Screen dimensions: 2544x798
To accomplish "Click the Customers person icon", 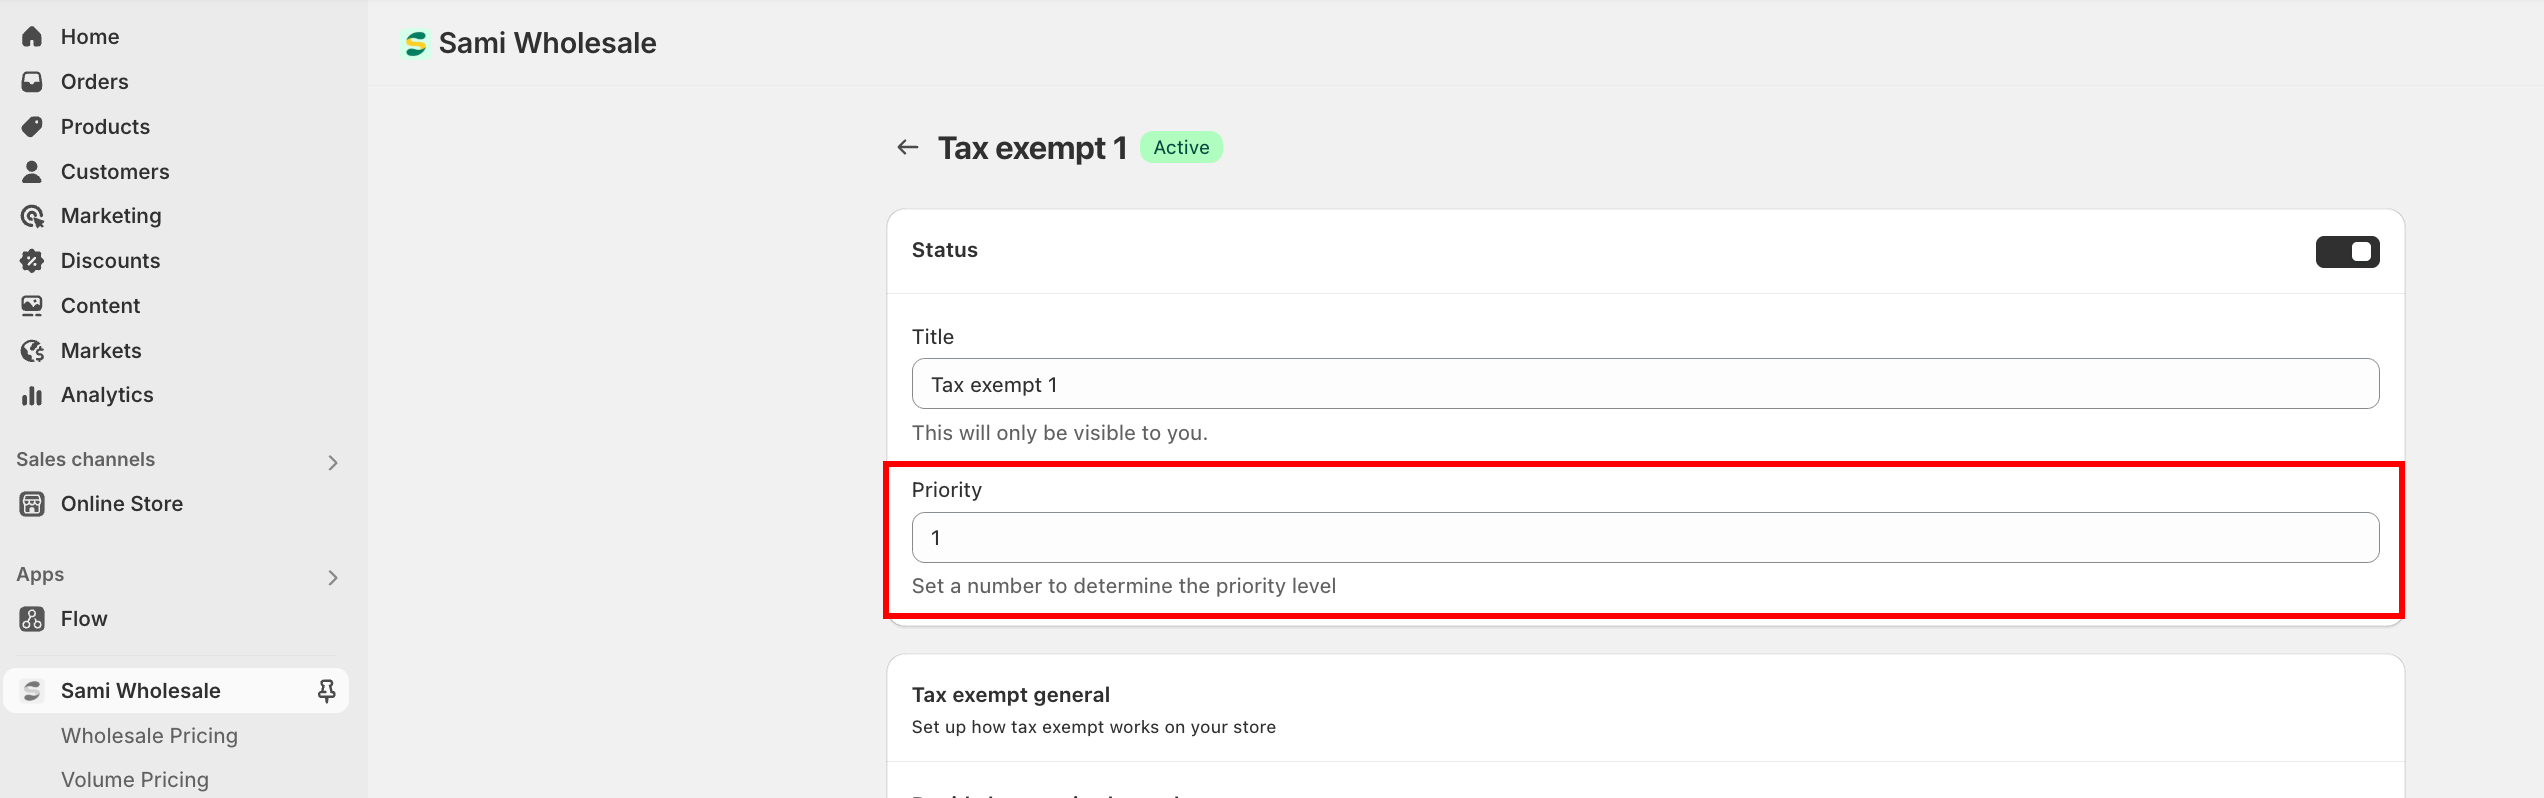I will [x=32, y=172].
